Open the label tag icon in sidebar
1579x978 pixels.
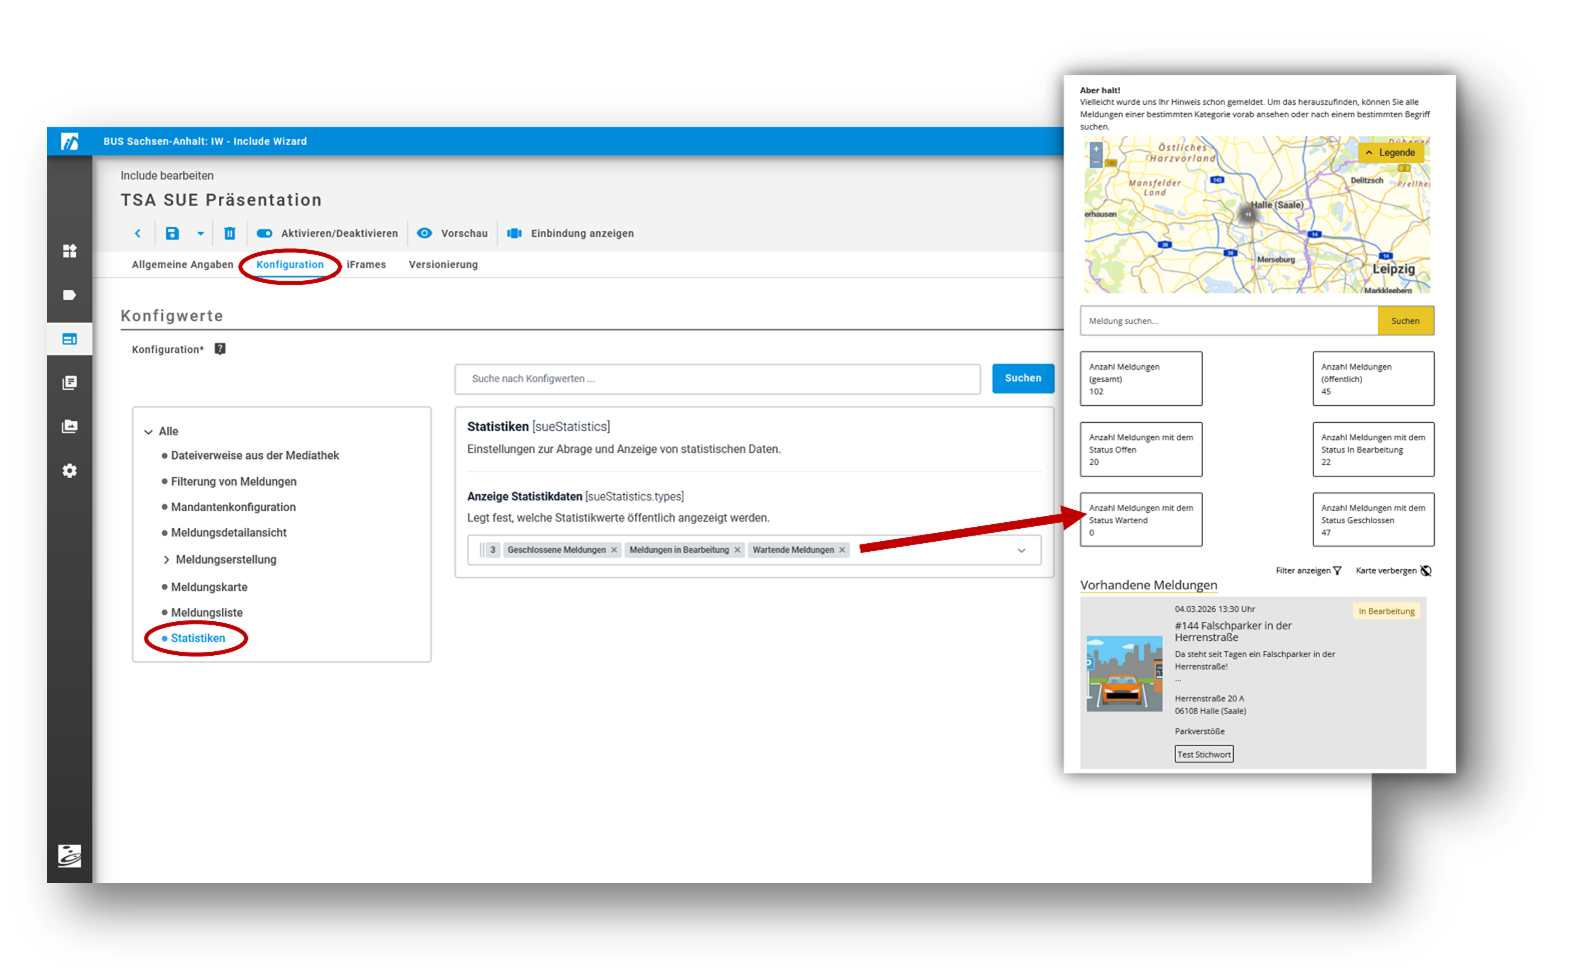click(x=69, y=295)
